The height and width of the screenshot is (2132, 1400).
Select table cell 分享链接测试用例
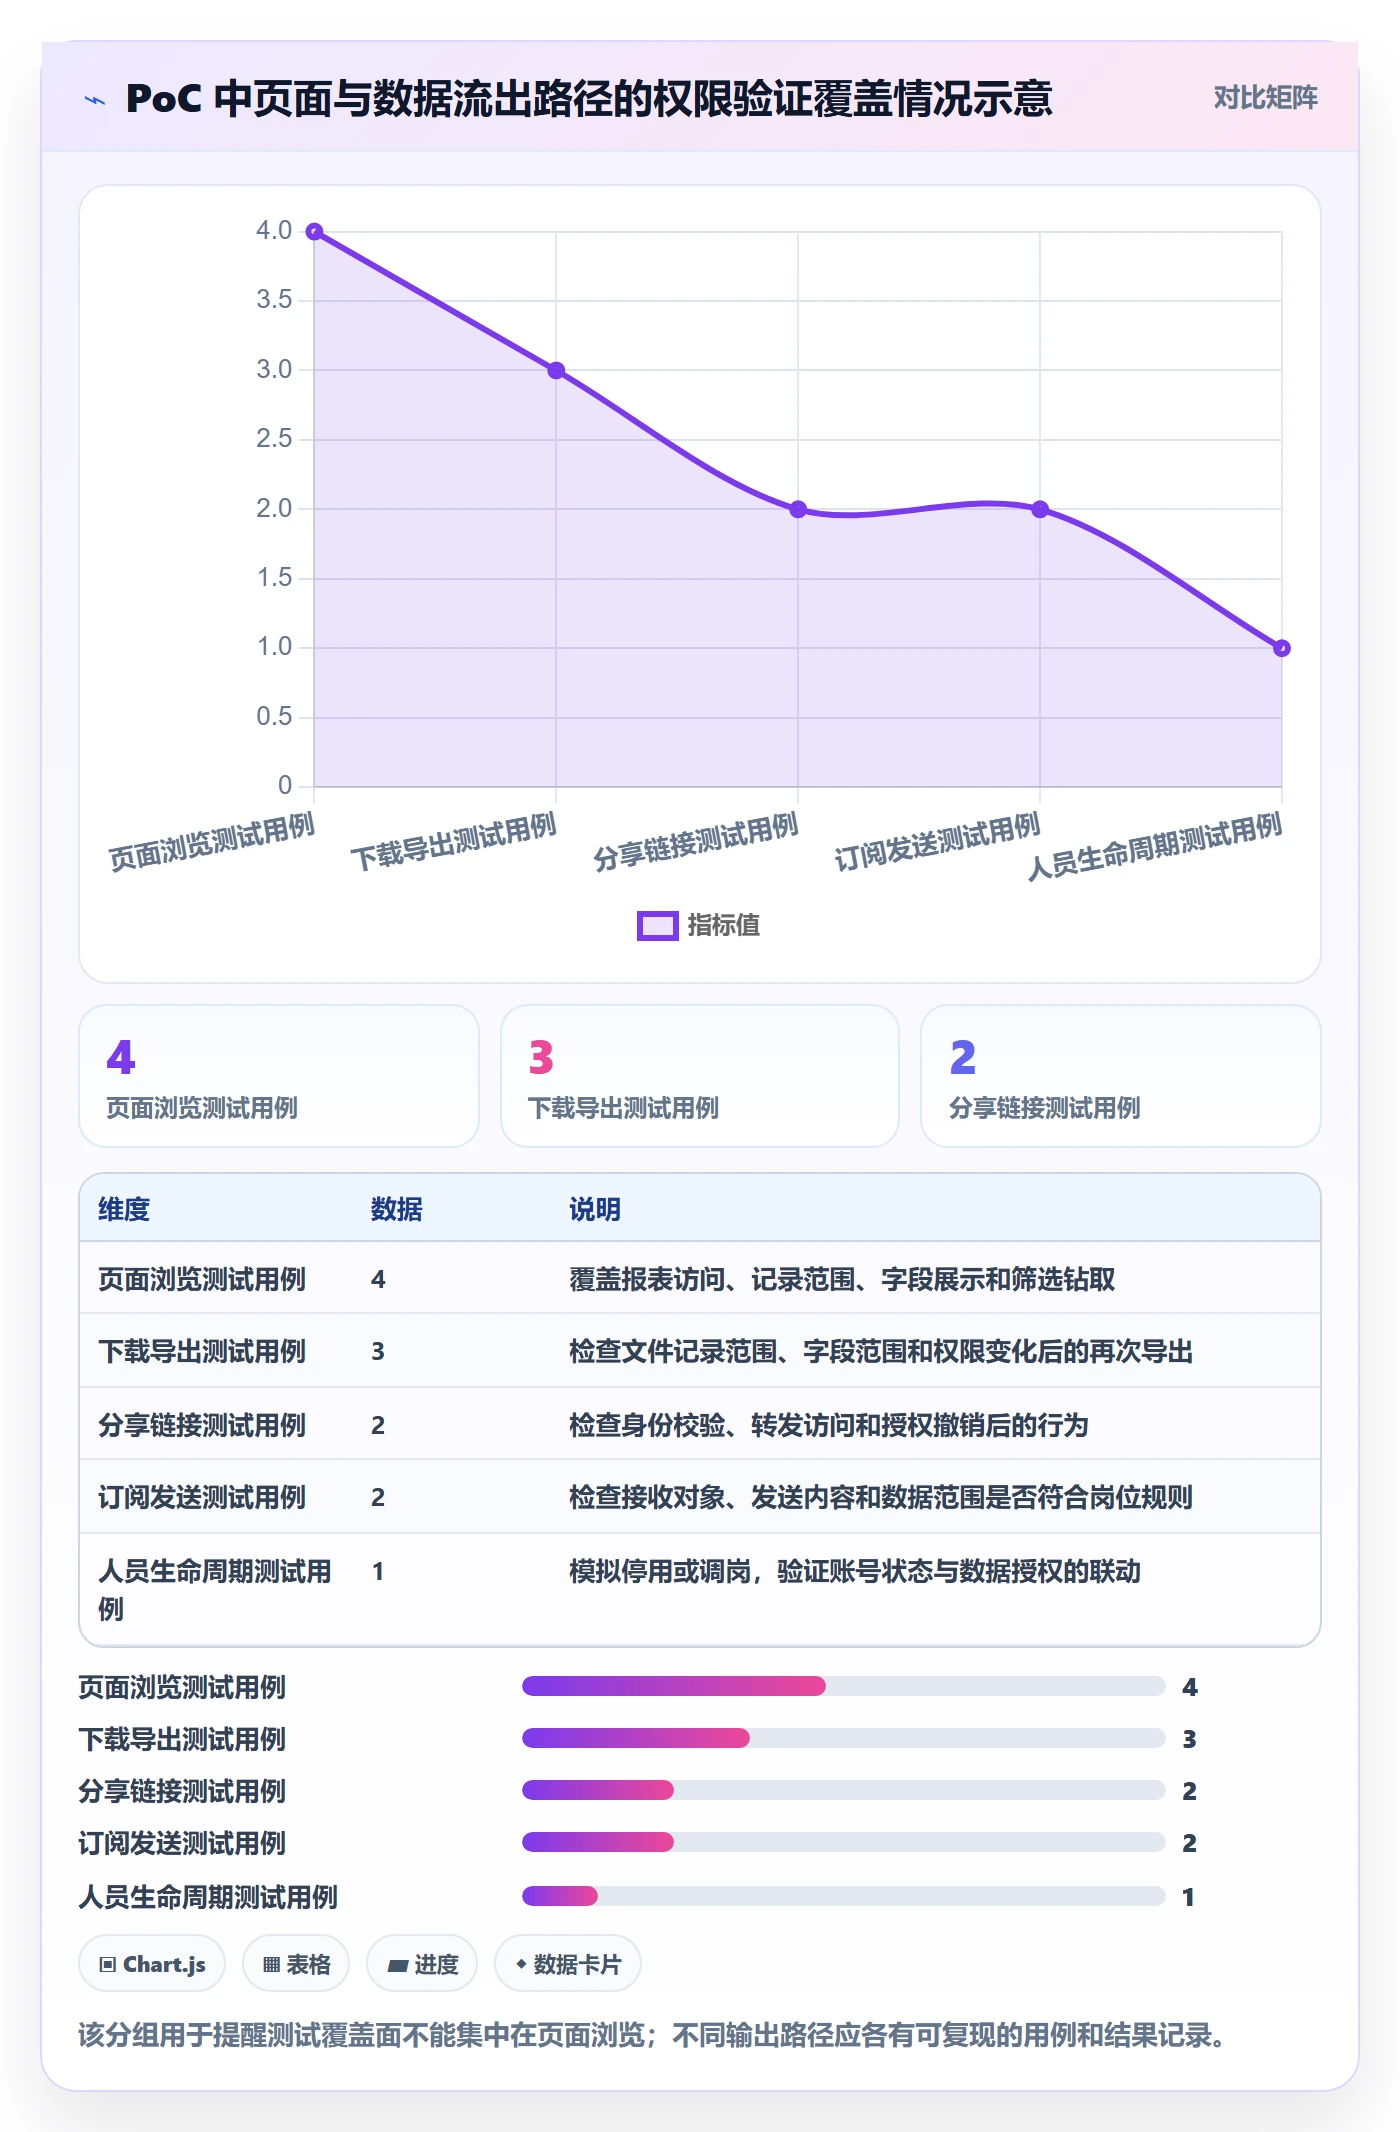(202, 1425)
